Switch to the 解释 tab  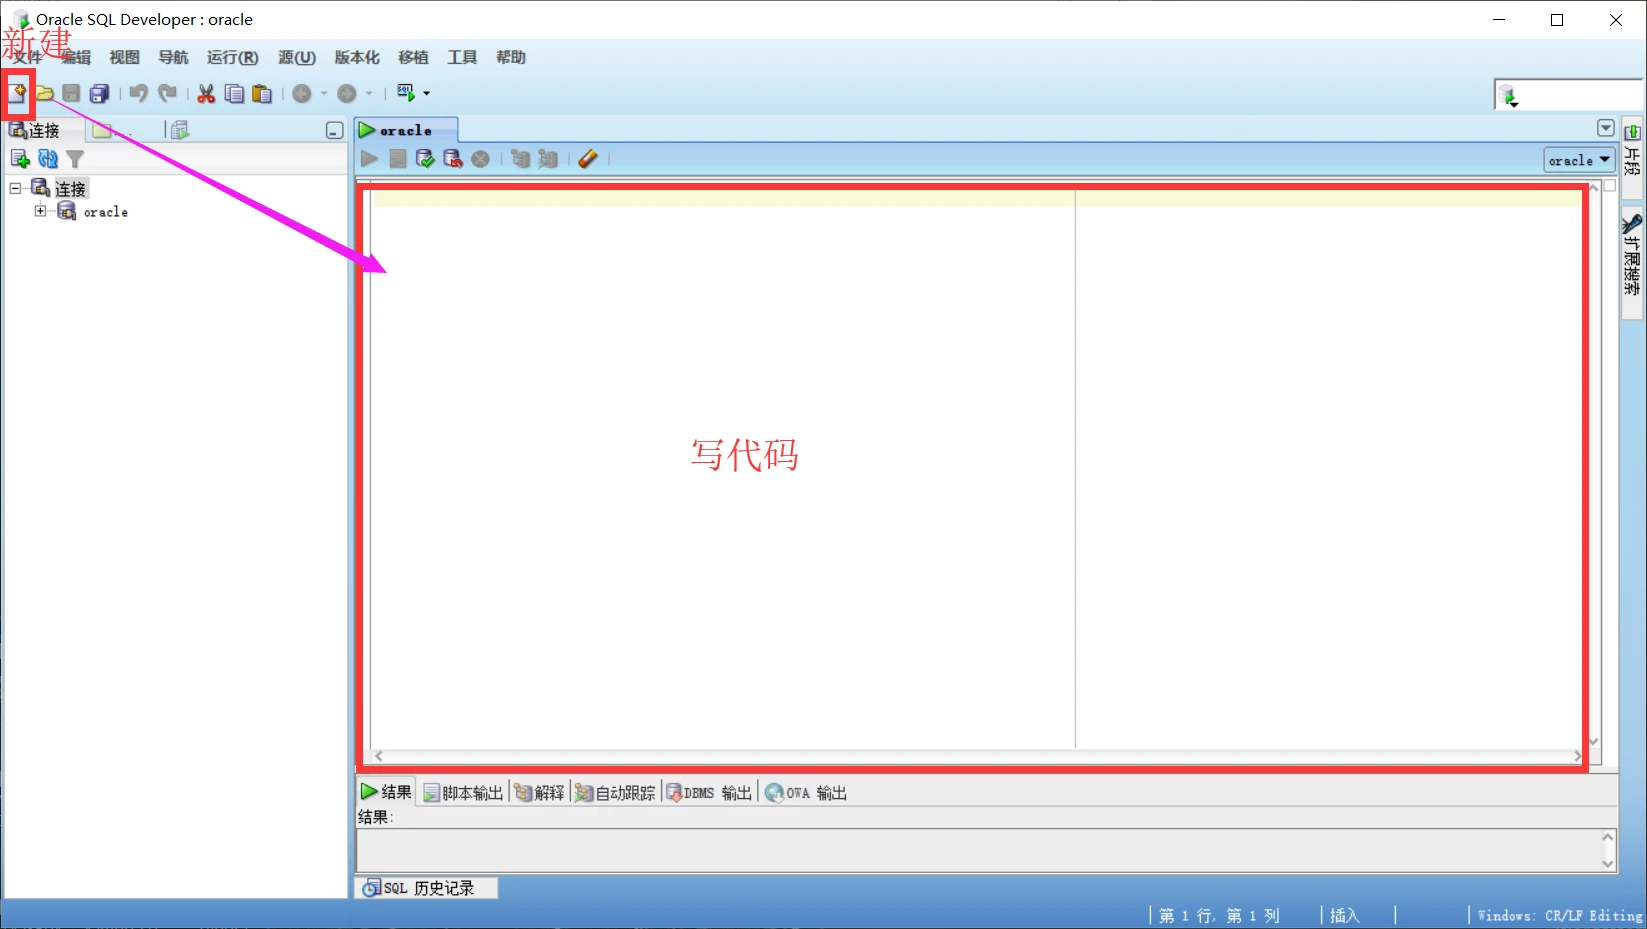click(x=539, y=792)
